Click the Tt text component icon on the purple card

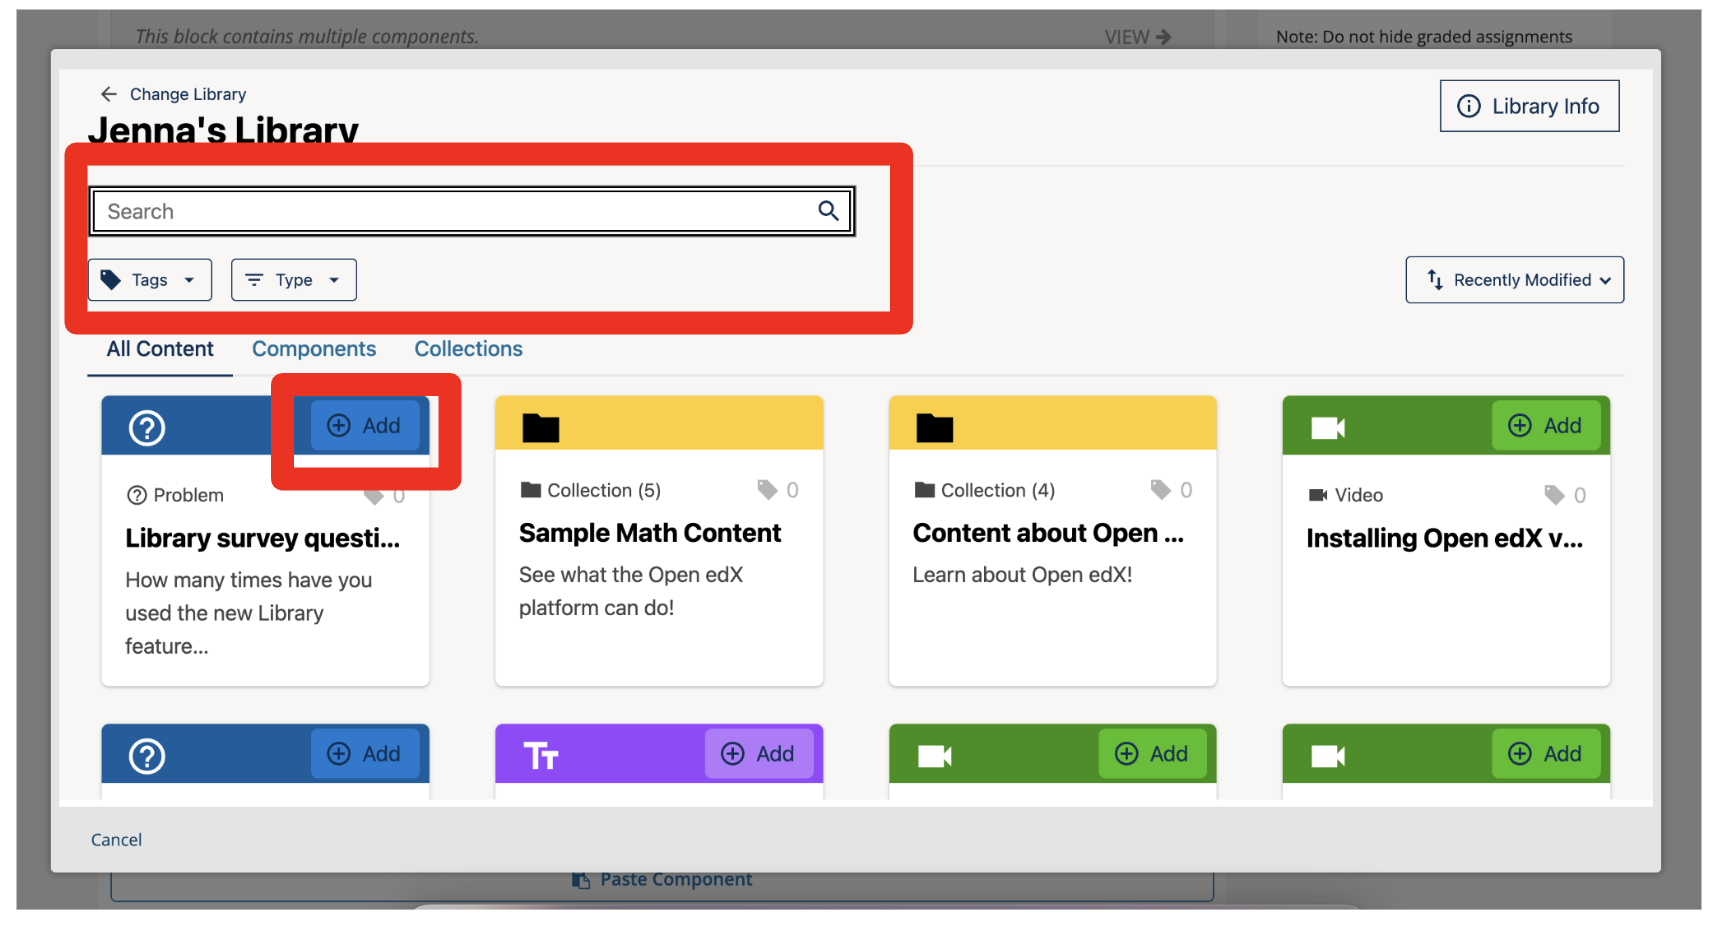(540, 754)
